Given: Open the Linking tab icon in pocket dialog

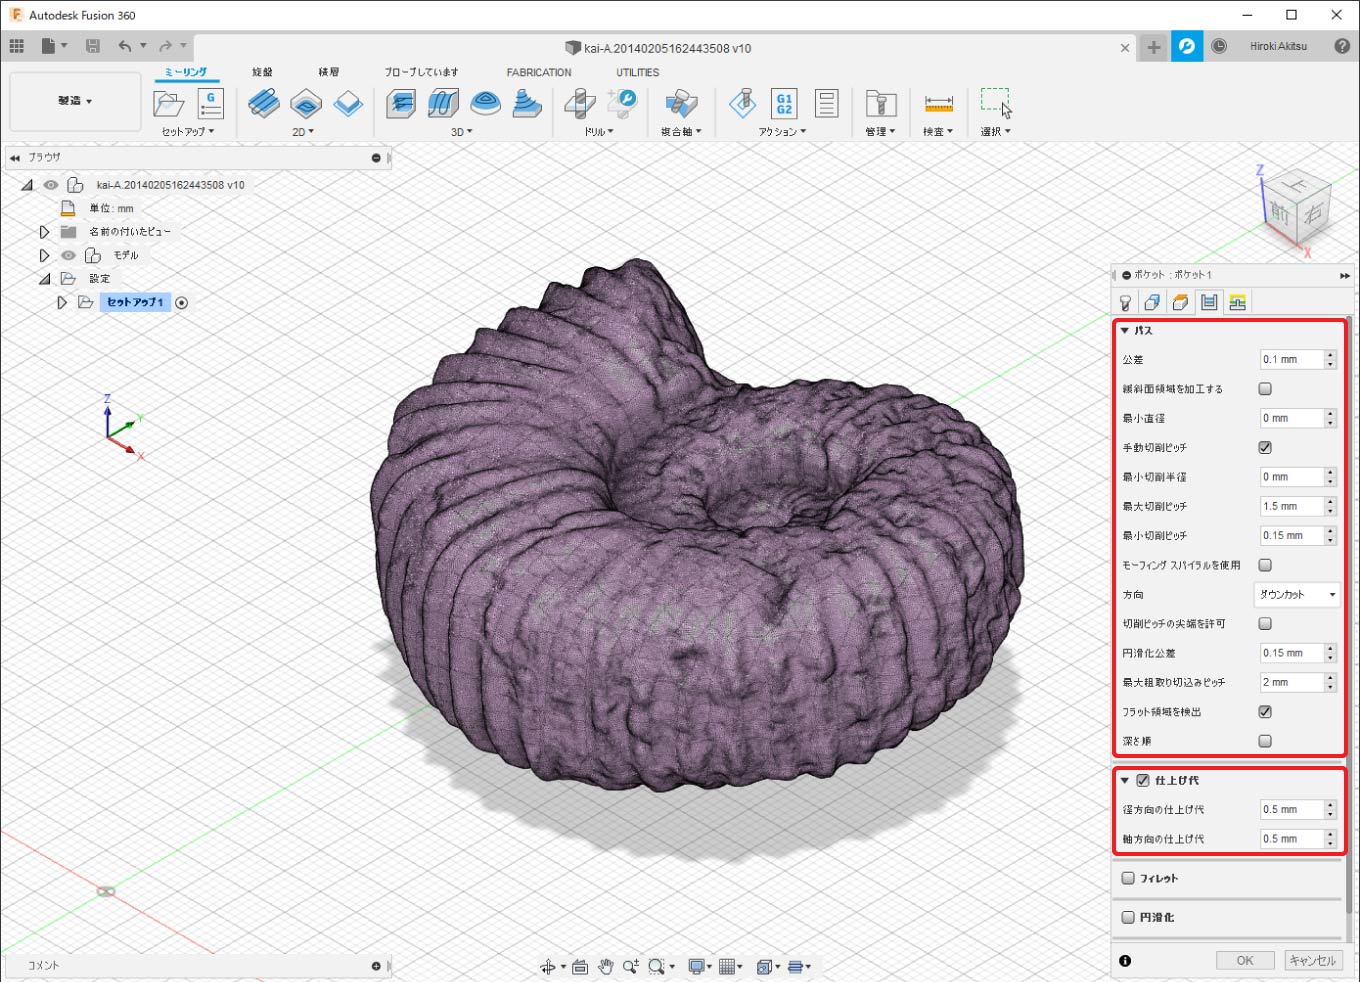Looking at the screenshot, I should 1237,303.
